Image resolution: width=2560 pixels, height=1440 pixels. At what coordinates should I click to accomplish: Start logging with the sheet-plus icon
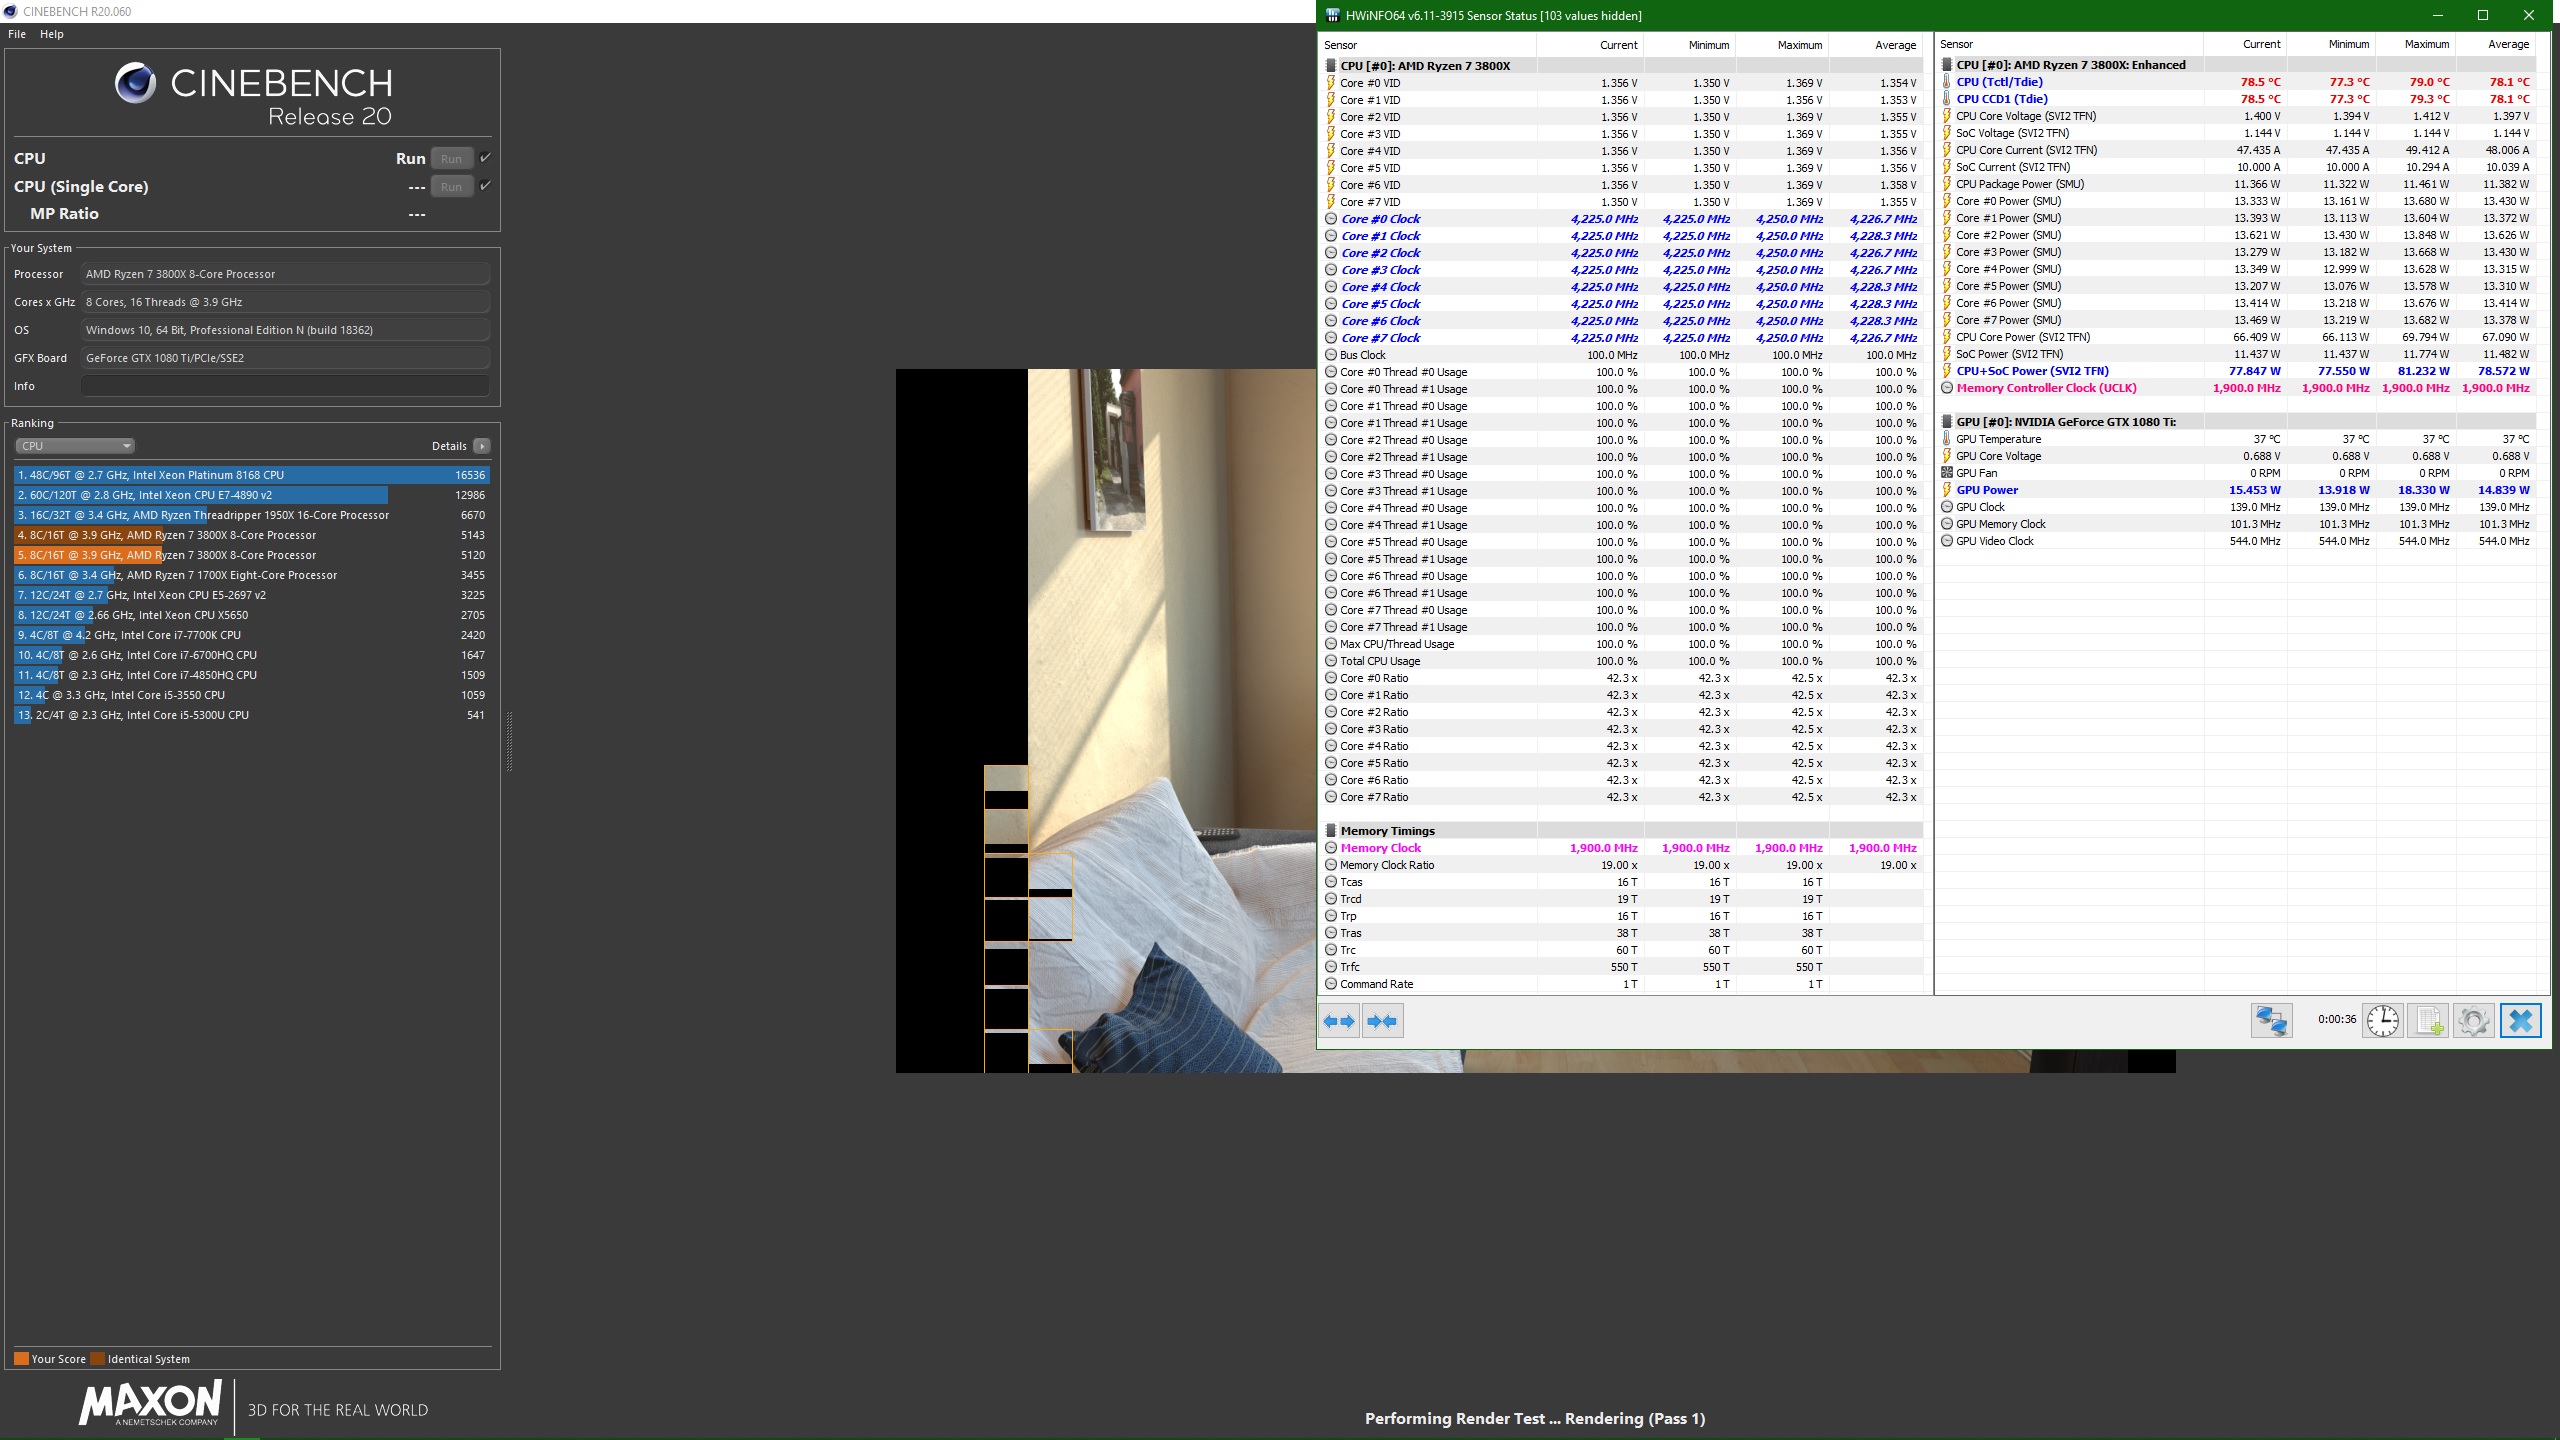click(2428, 1021)
